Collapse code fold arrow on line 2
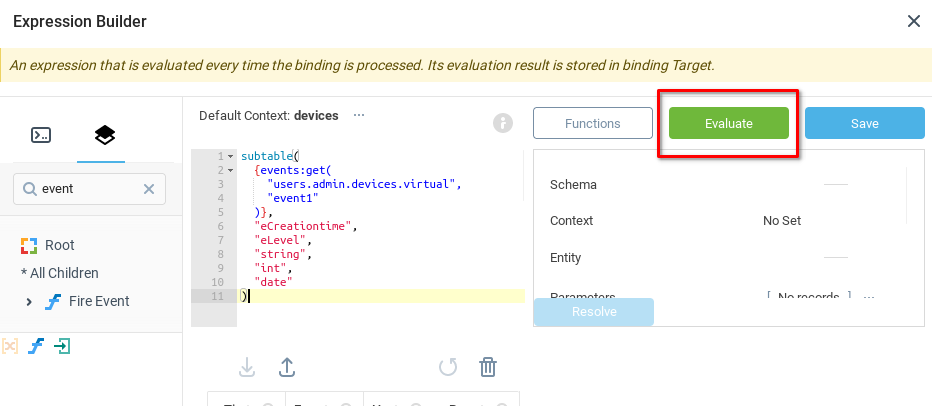The height and width of the screenshot is (406, 932). [x=231, y=171]
